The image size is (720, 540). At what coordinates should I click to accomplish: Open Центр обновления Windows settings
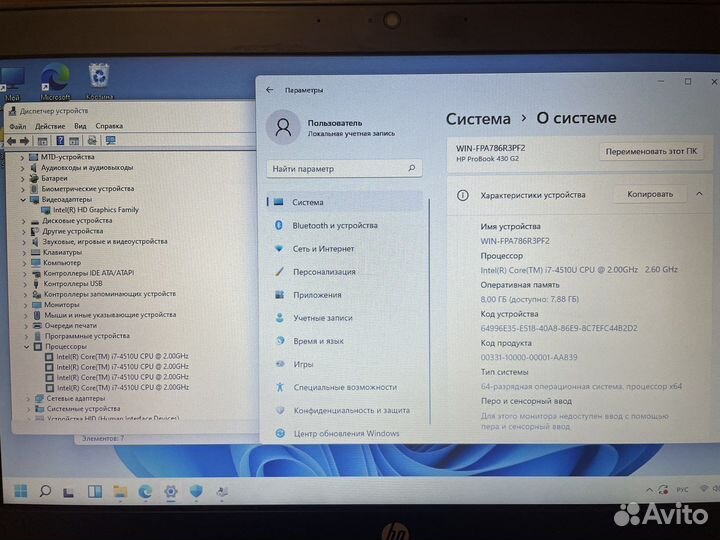click(344, 433)
